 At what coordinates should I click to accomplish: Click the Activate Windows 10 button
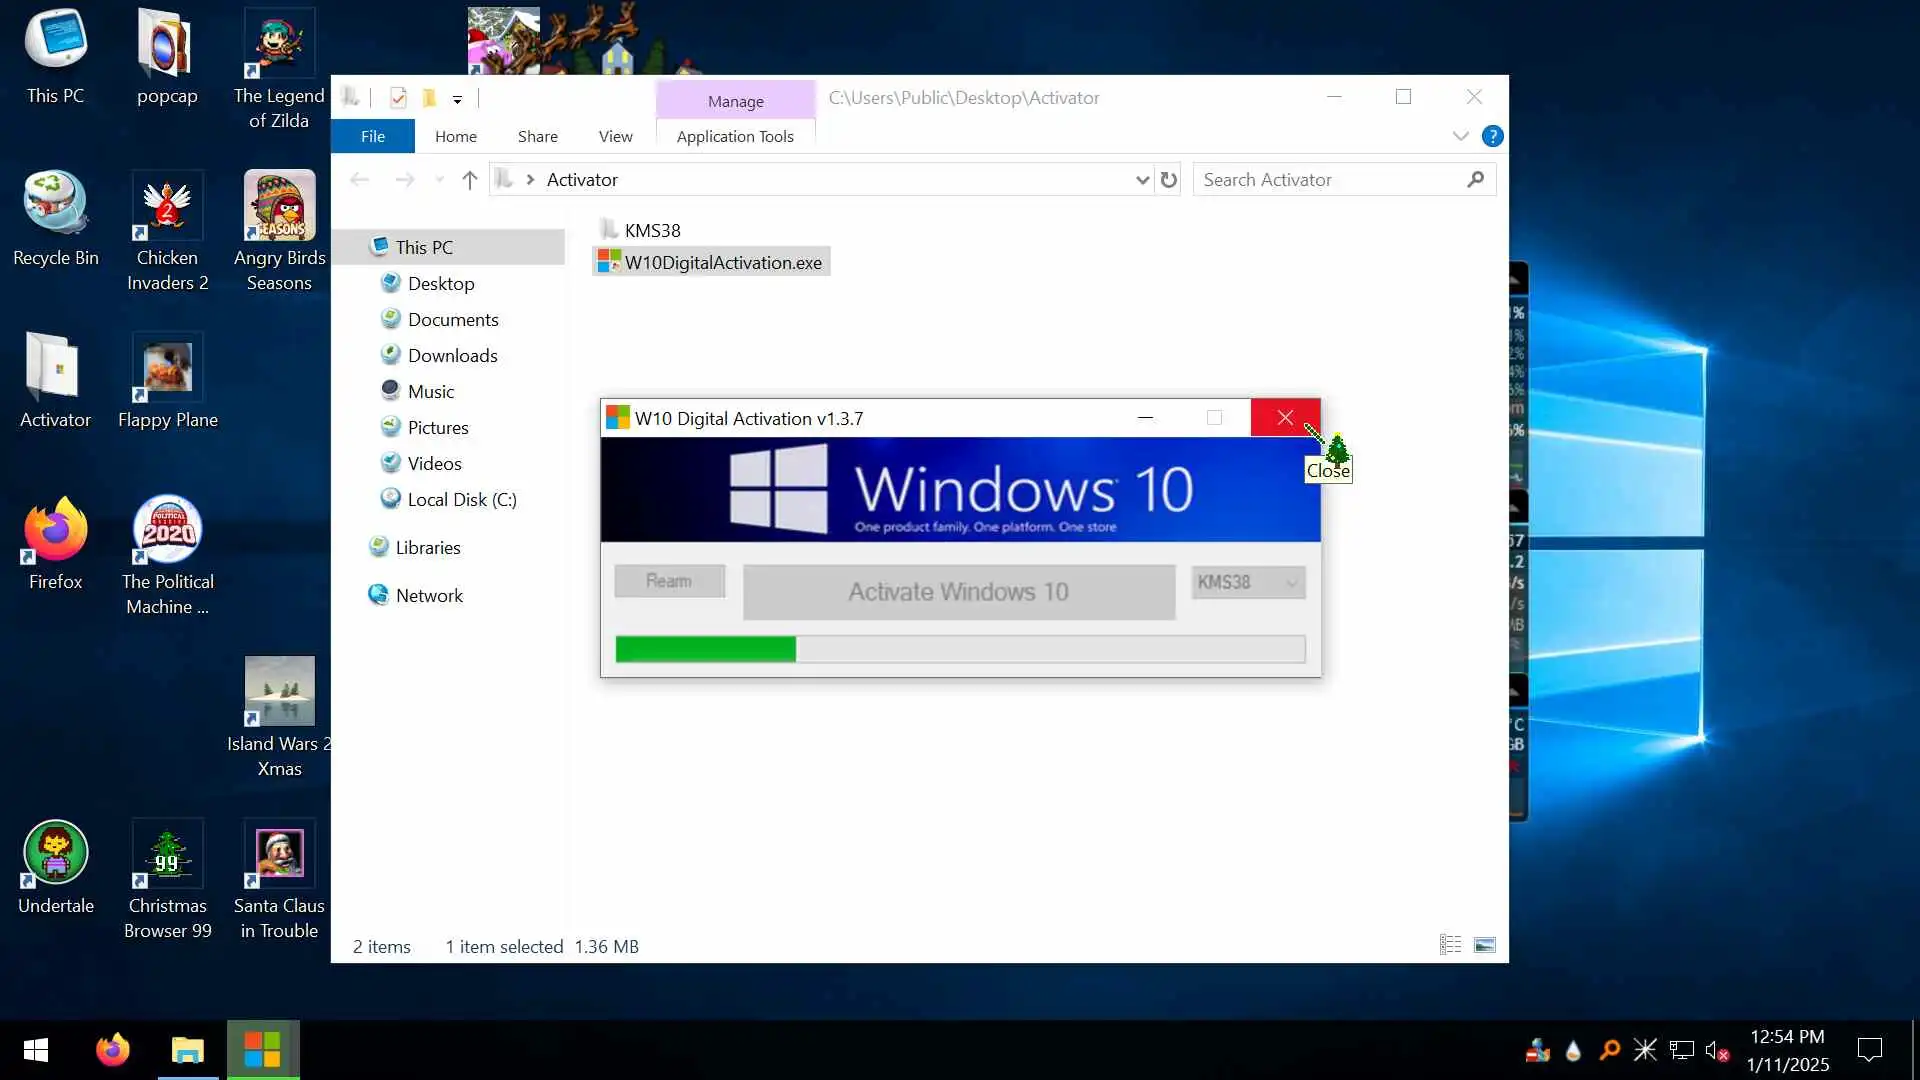958,592
